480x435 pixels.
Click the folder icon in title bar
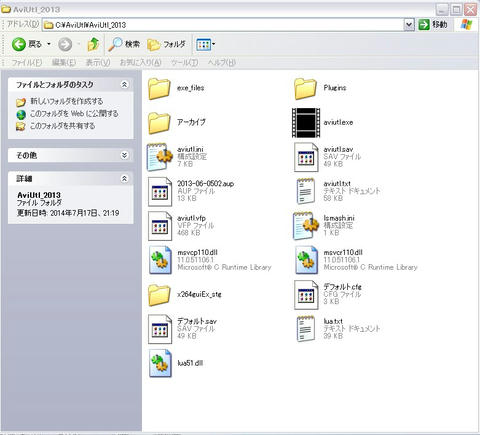tap(6, 9)
